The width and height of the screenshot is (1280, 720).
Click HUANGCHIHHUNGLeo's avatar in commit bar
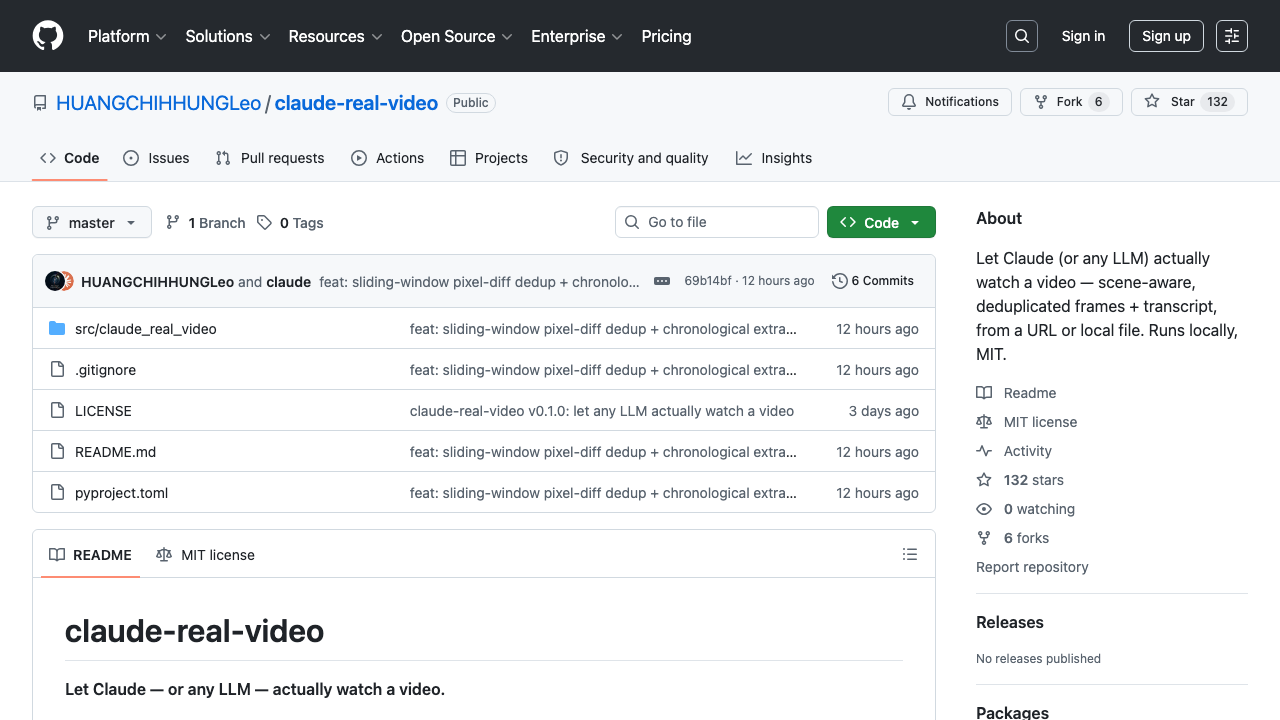pos(55,281)
